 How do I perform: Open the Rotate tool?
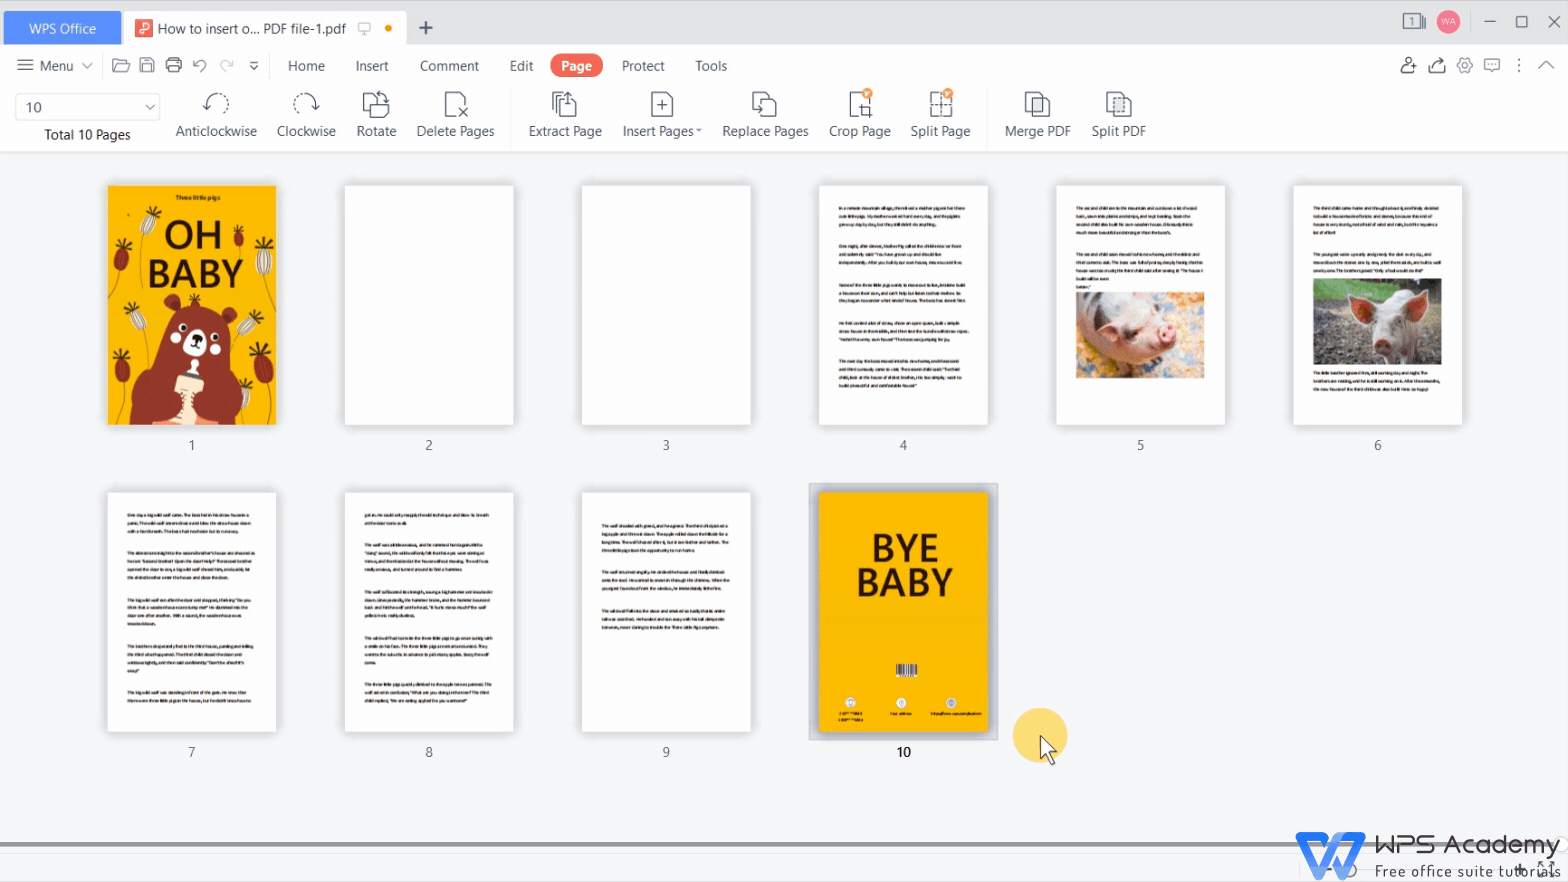click(376, 116)
